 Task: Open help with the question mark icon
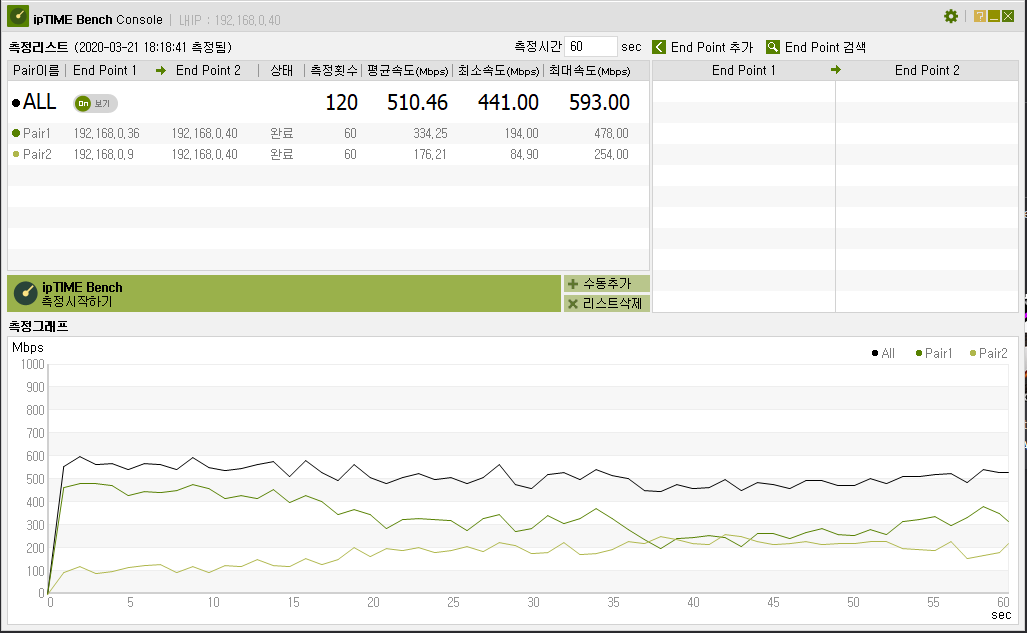click(x=980, y=16)
